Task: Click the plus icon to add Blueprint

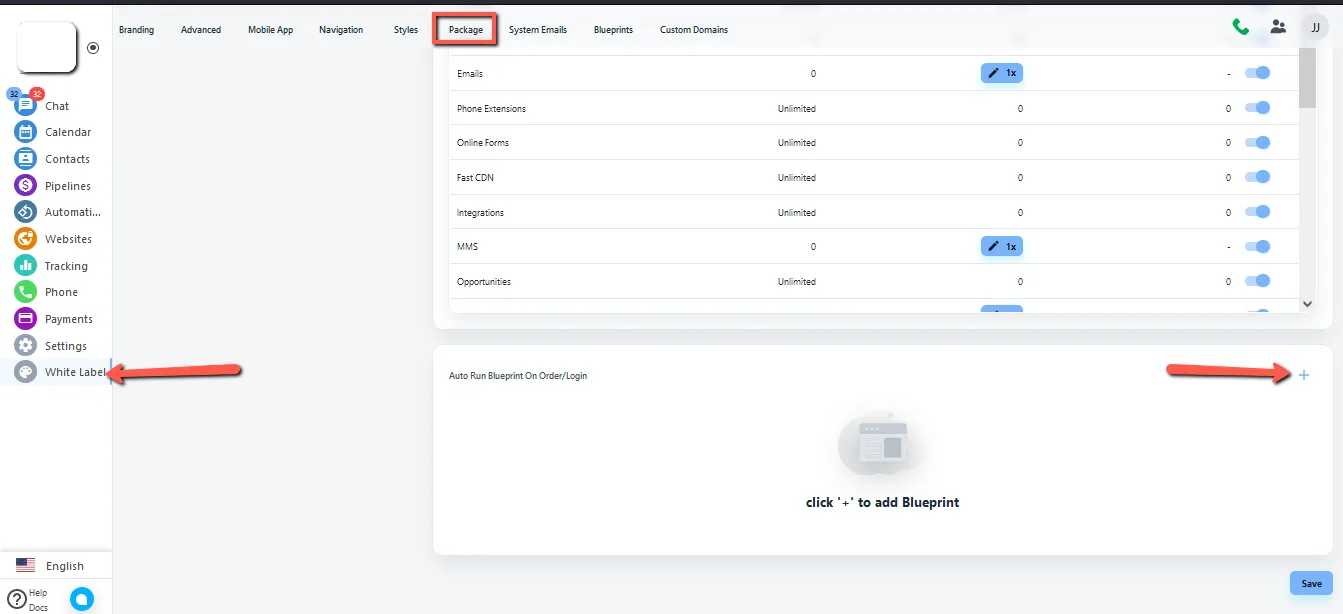Action: pos(1303,375)
